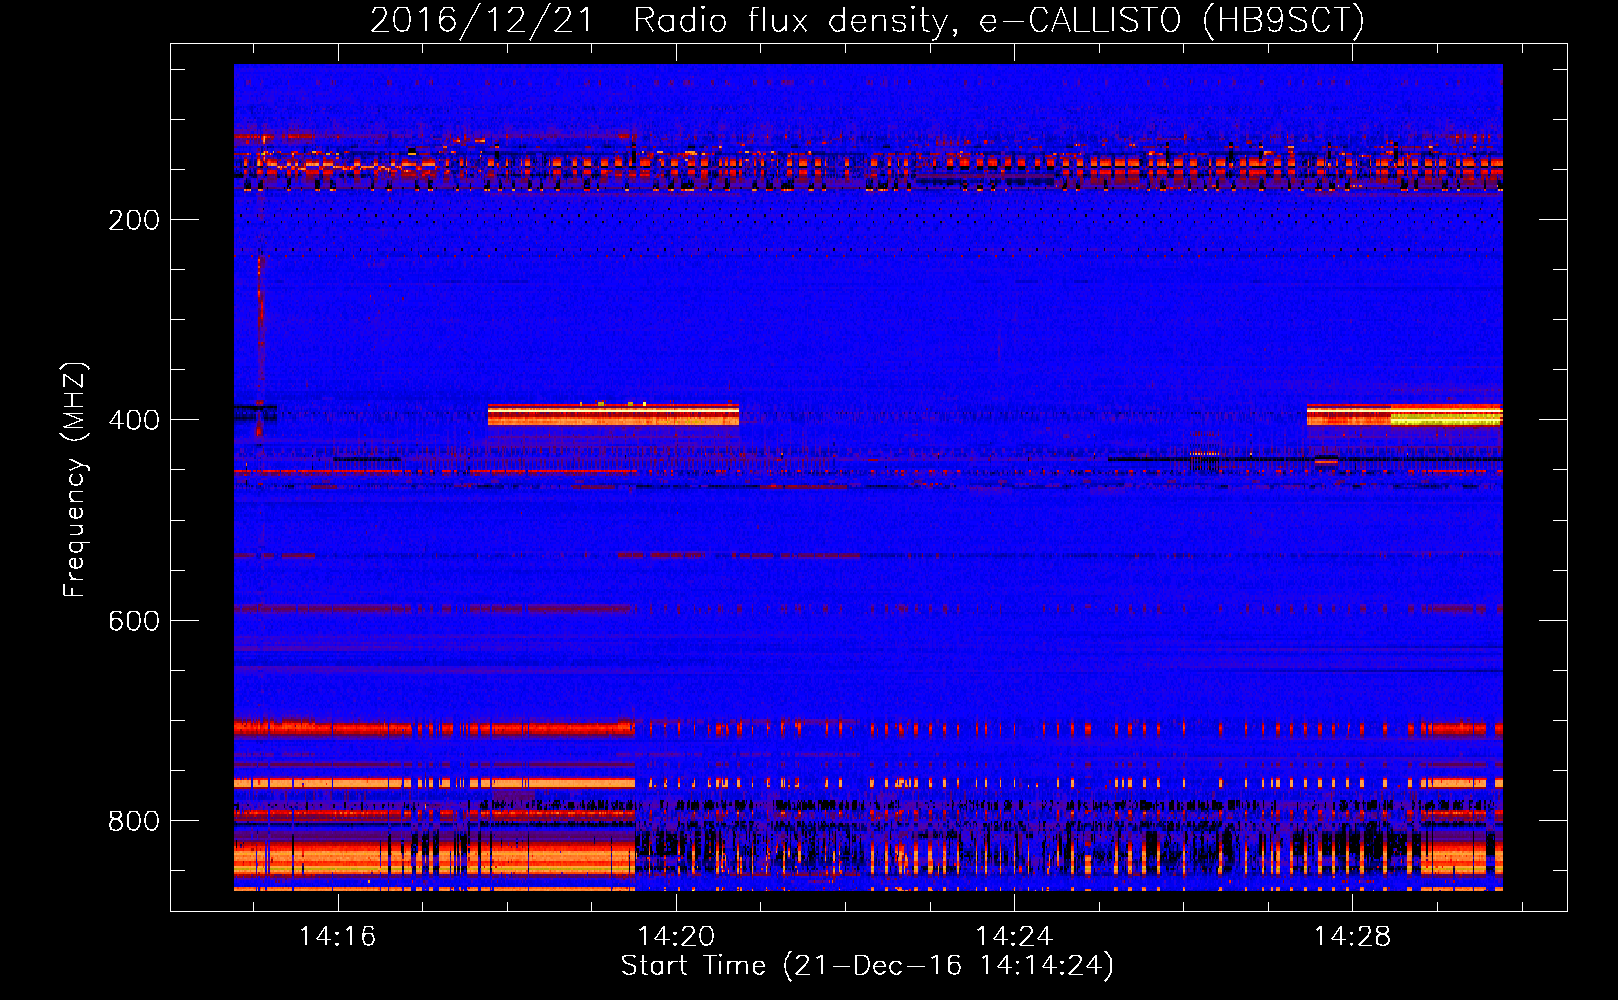Click the 14:20 time tick label
1618x1000 pixels.
[676, 936]
